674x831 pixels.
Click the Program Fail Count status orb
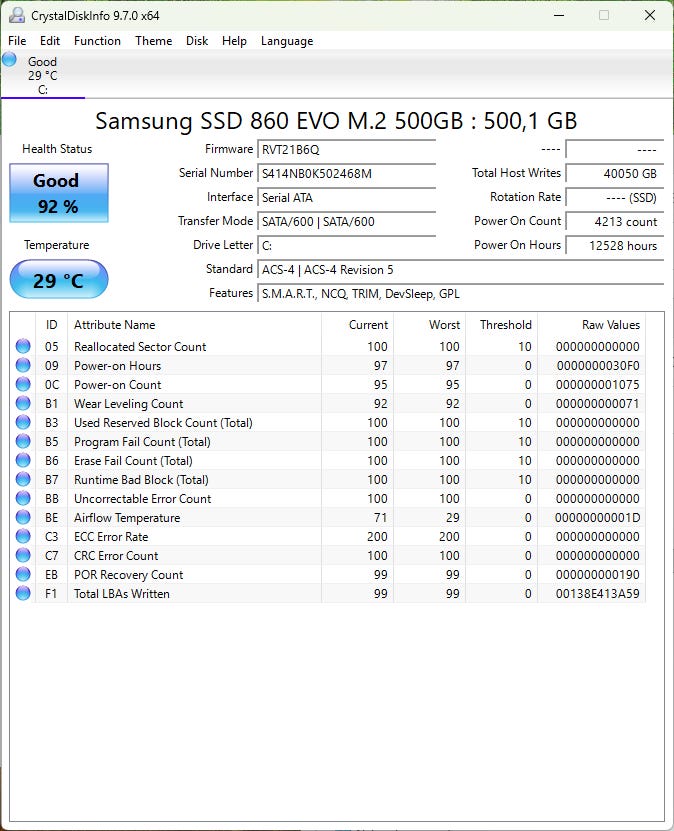23,441
